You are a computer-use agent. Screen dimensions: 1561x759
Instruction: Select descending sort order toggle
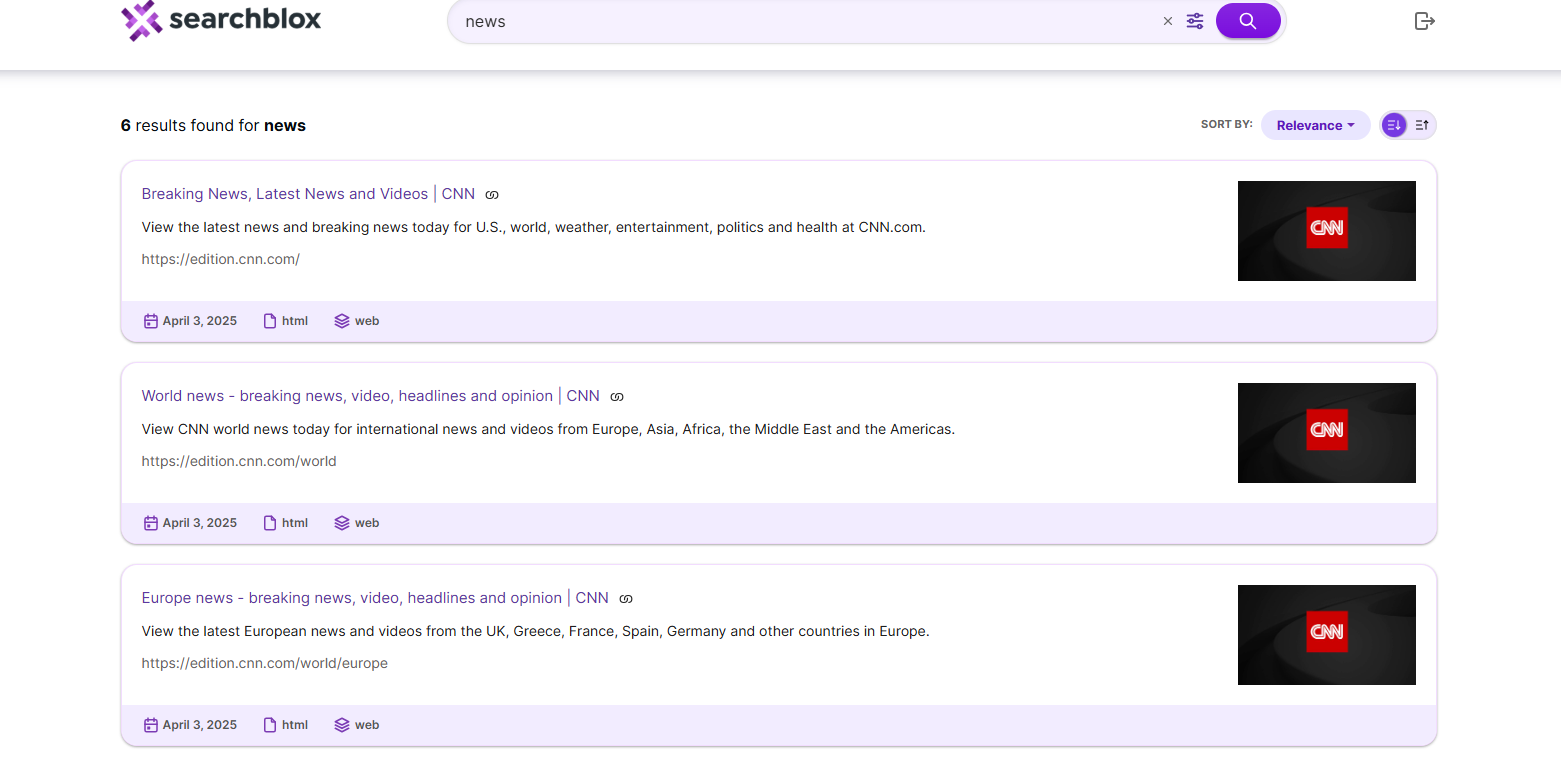pos(1394,125)
